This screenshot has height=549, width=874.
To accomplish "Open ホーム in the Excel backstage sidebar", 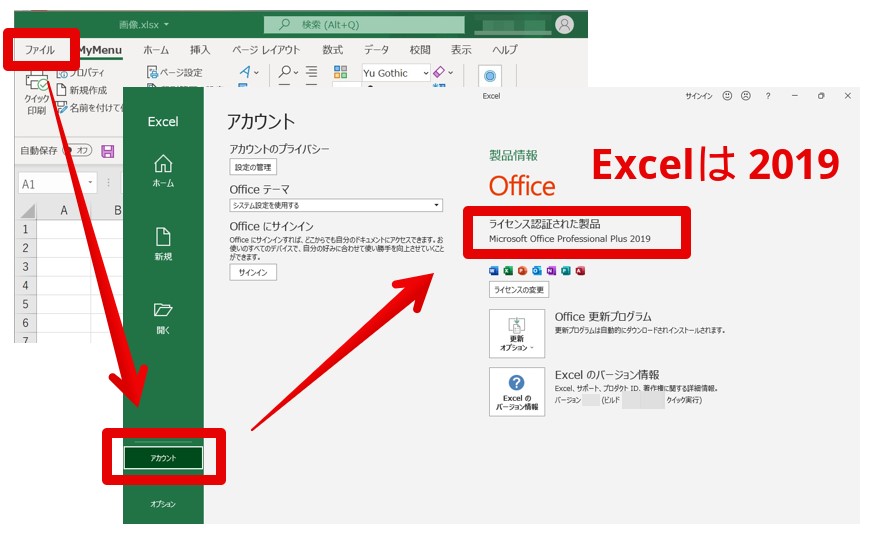I will click(x=163, y=171).
